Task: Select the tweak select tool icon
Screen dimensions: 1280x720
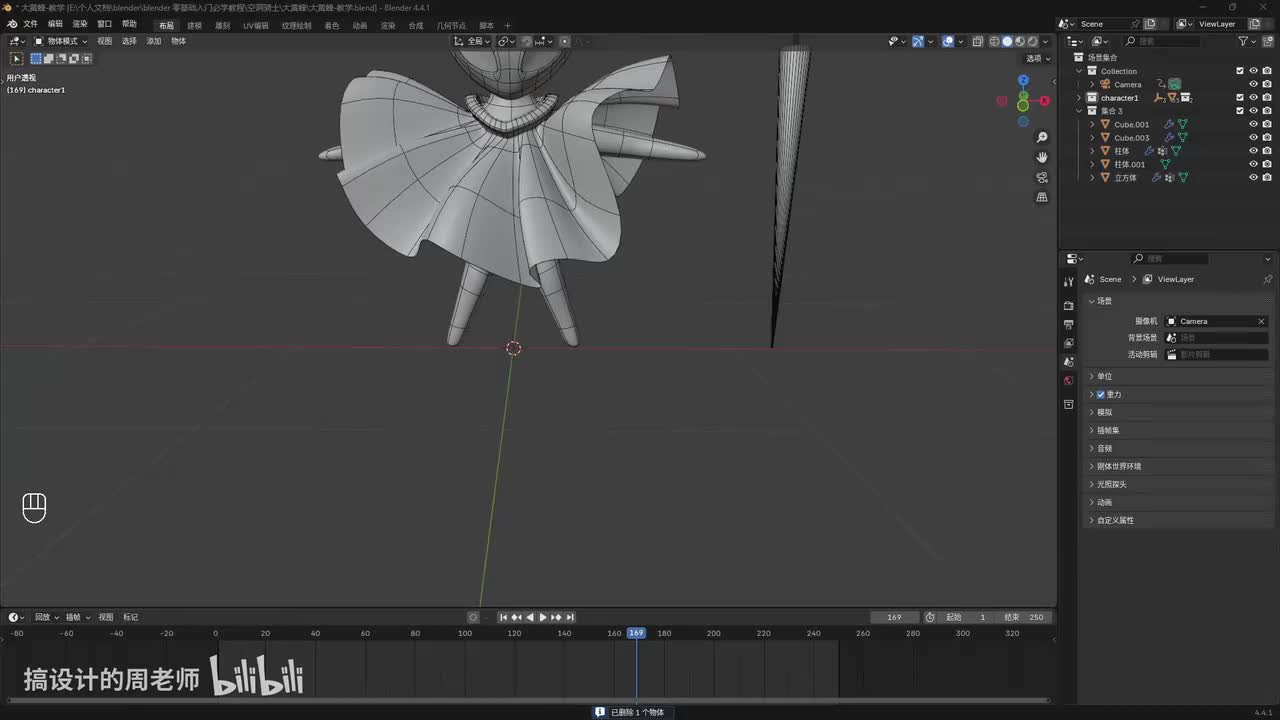Action: click(17, 59)
